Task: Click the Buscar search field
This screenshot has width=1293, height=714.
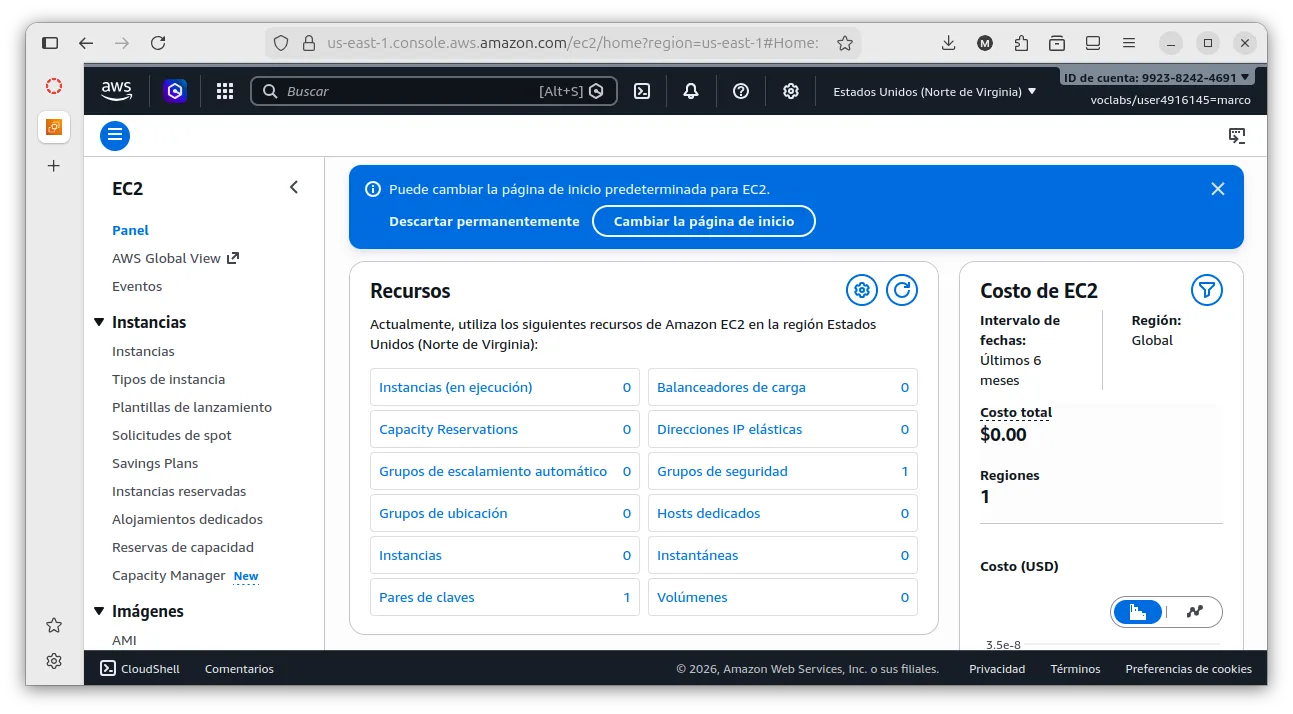Action: click(x=410, y=91)
